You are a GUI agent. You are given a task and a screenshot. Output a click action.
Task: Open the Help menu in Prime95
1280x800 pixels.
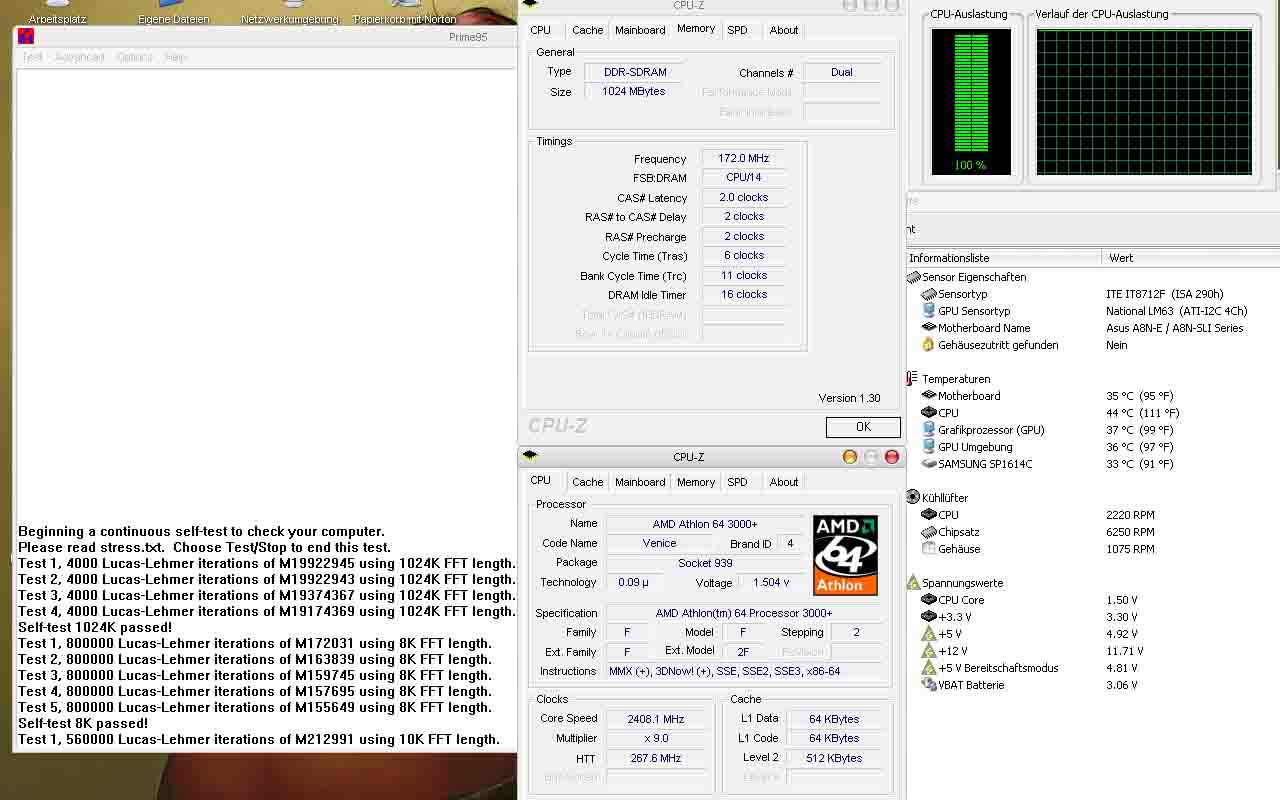[x=176, y=57]
